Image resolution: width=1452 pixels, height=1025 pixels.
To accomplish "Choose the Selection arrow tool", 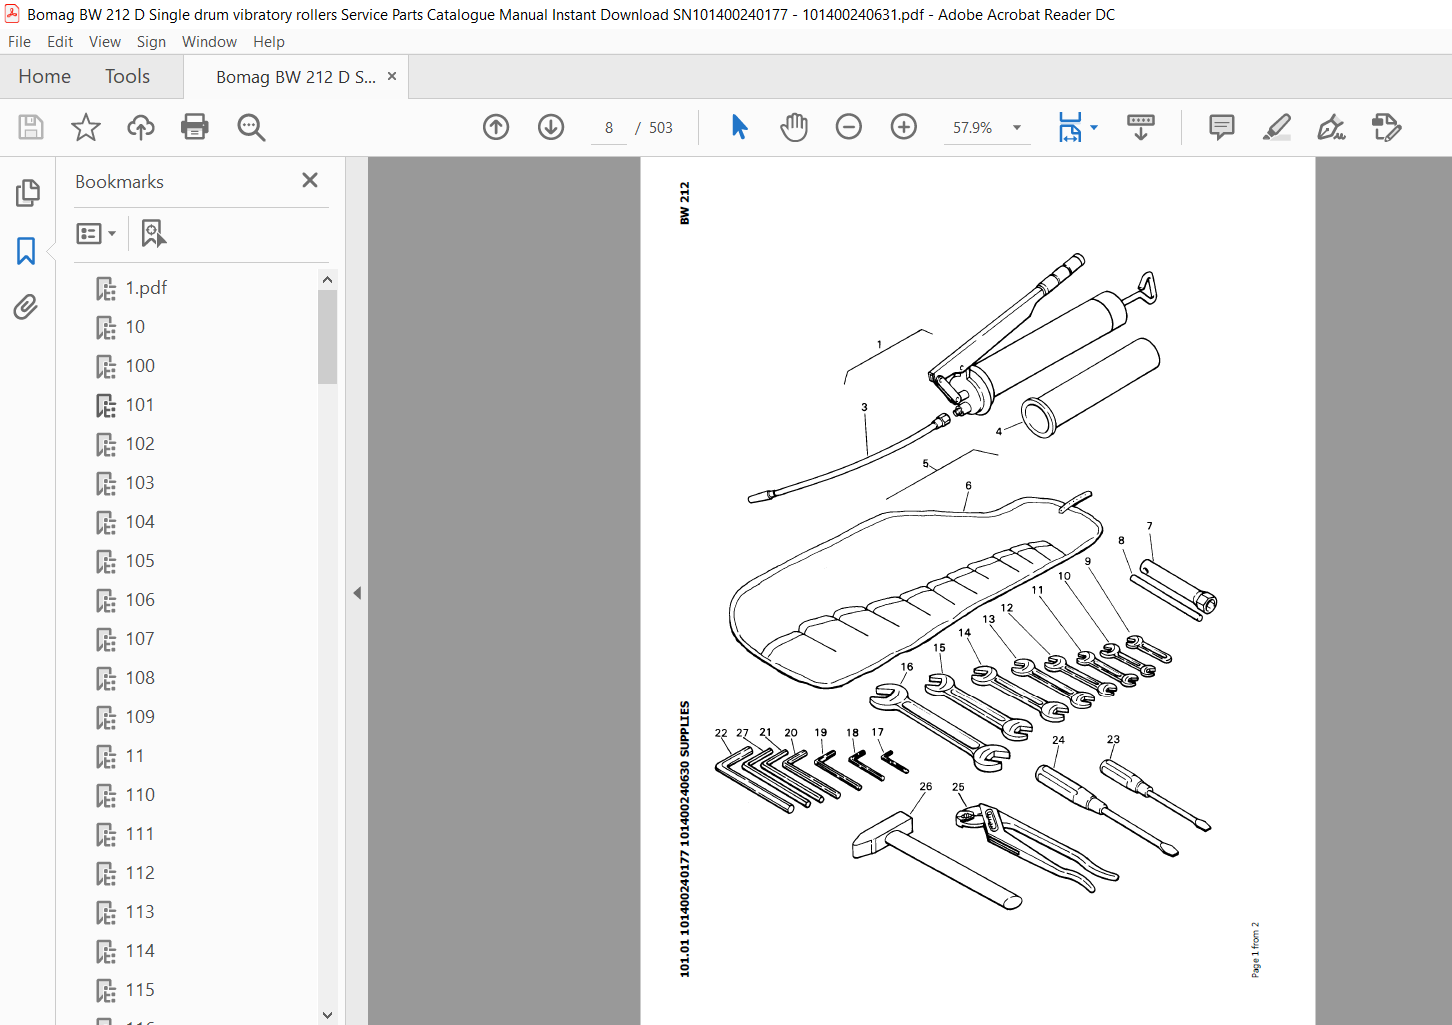I will point(739,127).
